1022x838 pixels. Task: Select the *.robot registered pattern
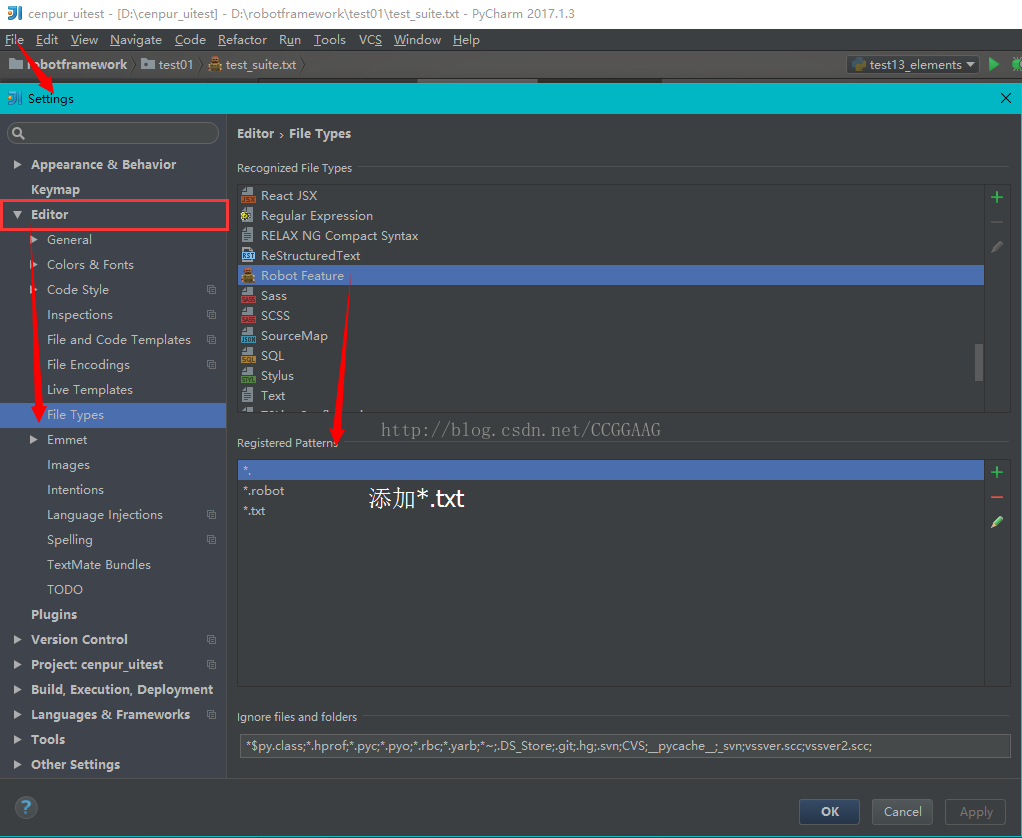(x=610, y=491)
